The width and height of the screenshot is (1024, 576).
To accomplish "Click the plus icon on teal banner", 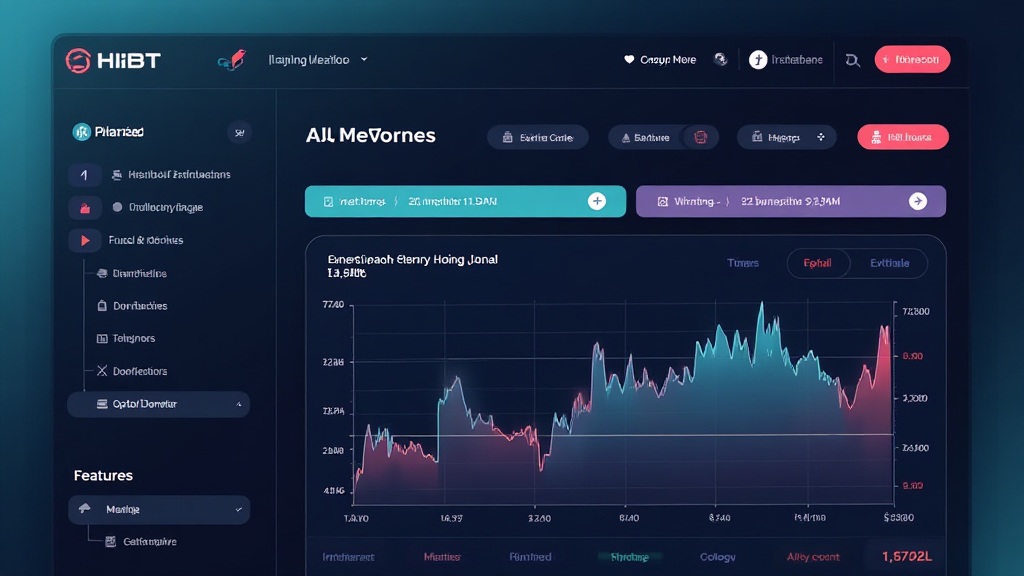I will click(x=597, y=201).
